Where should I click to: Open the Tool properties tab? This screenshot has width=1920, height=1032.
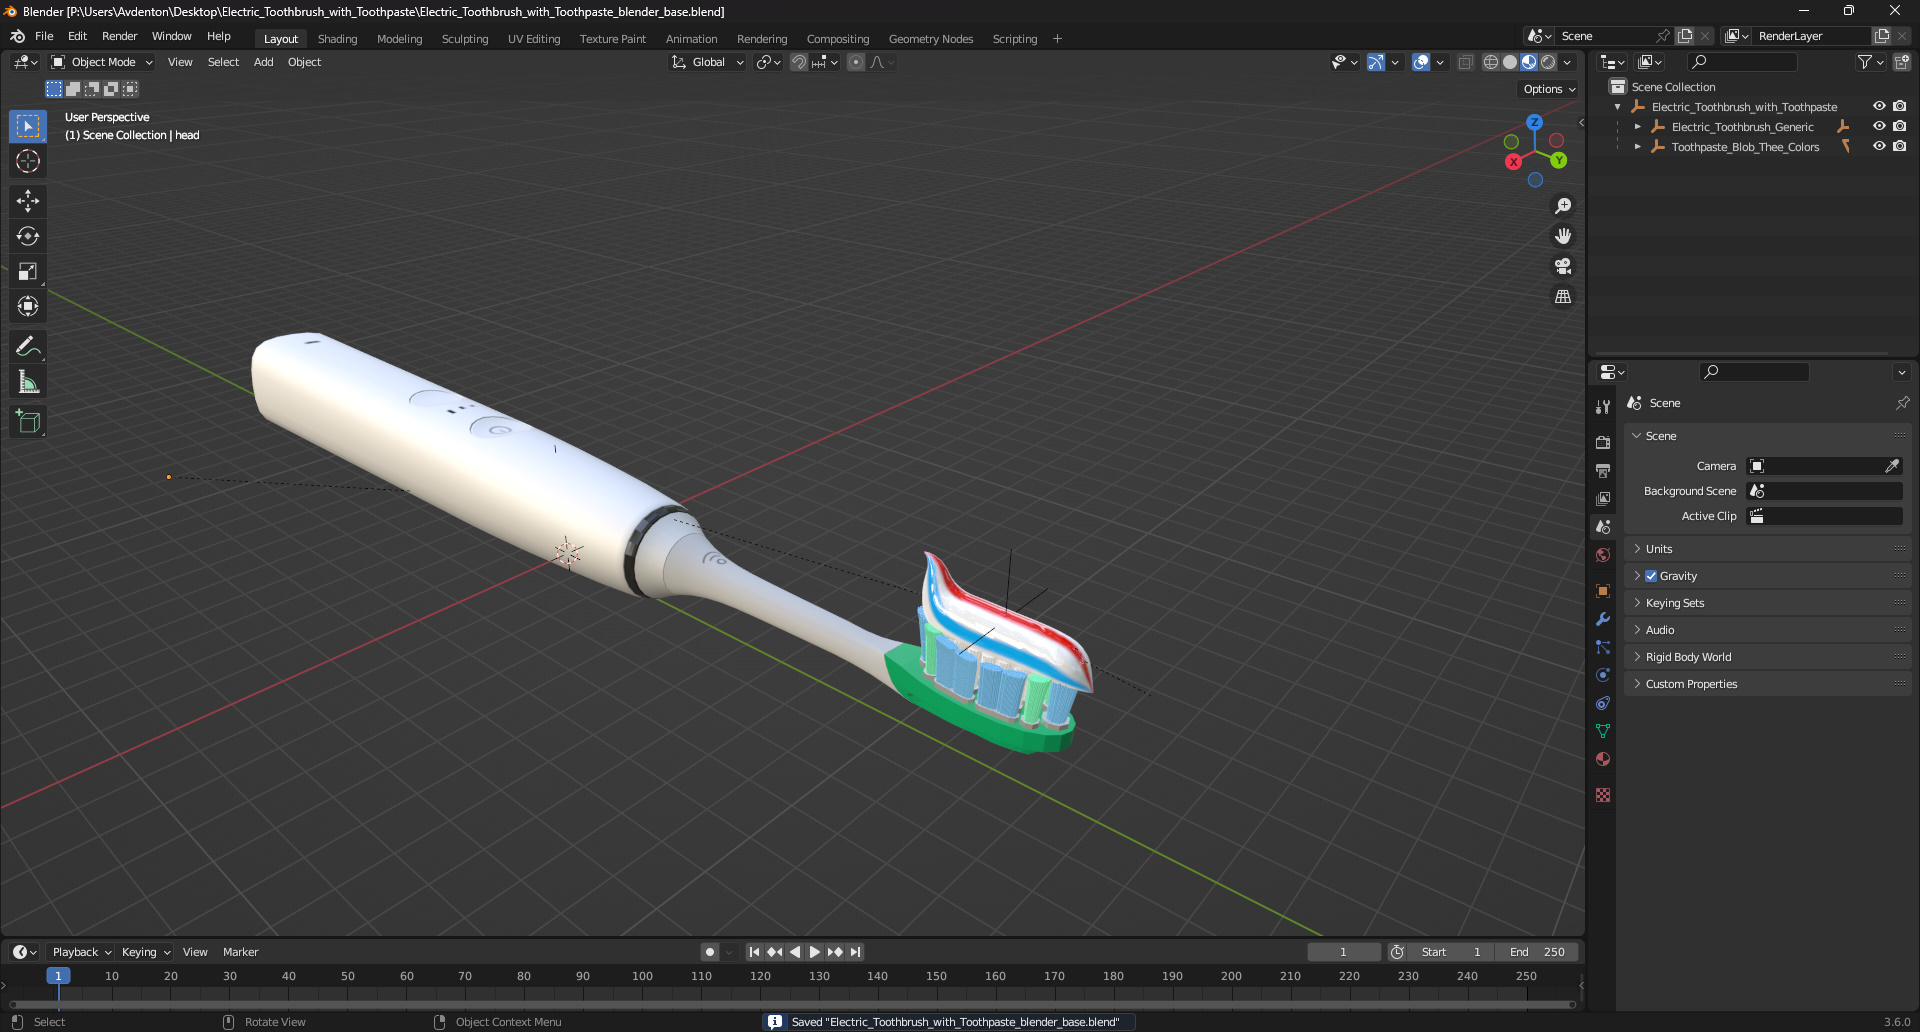1603,407
